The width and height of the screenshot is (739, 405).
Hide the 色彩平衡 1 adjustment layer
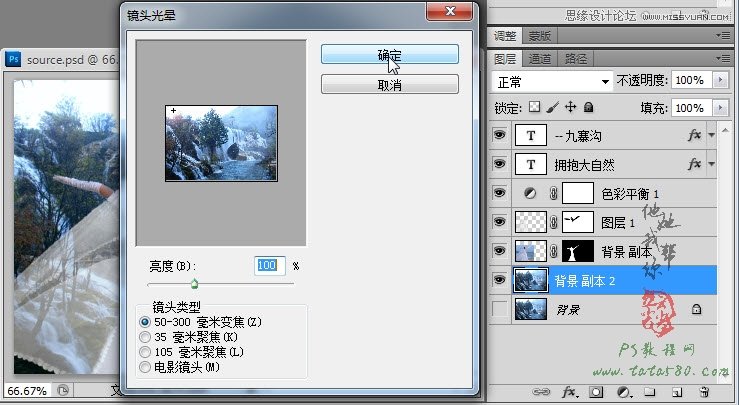(499, 193)
